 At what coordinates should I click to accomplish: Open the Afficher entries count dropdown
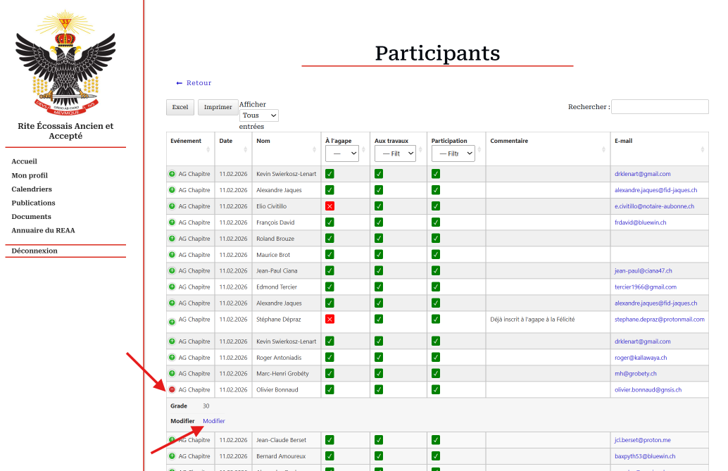pyautogui.click(x=258, y=116)
